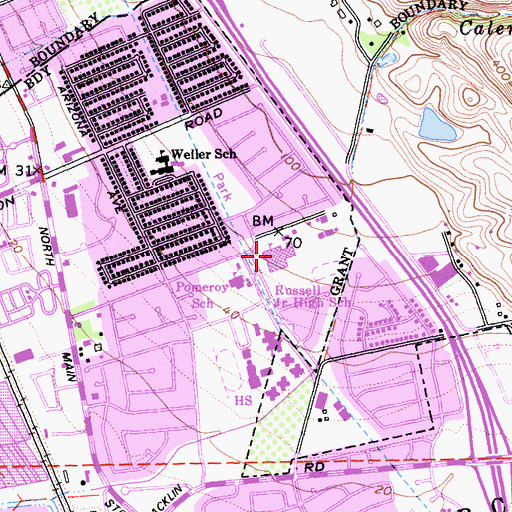Click the Weller School building symbol

click(162, 164)
